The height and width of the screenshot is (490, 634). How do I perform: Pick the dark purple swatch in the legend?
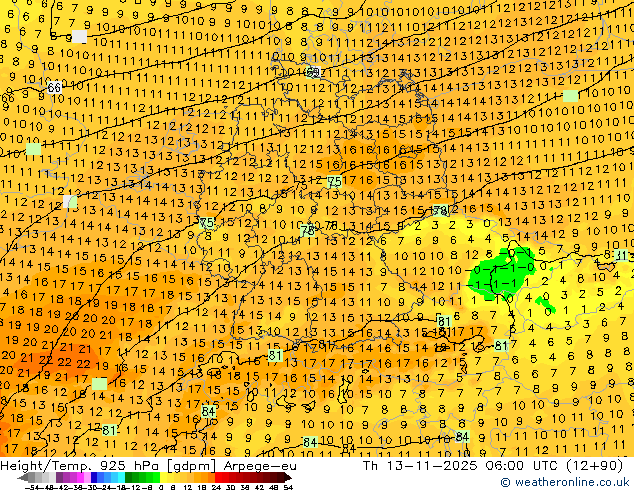pyautogui.click(x=59, y=478)
